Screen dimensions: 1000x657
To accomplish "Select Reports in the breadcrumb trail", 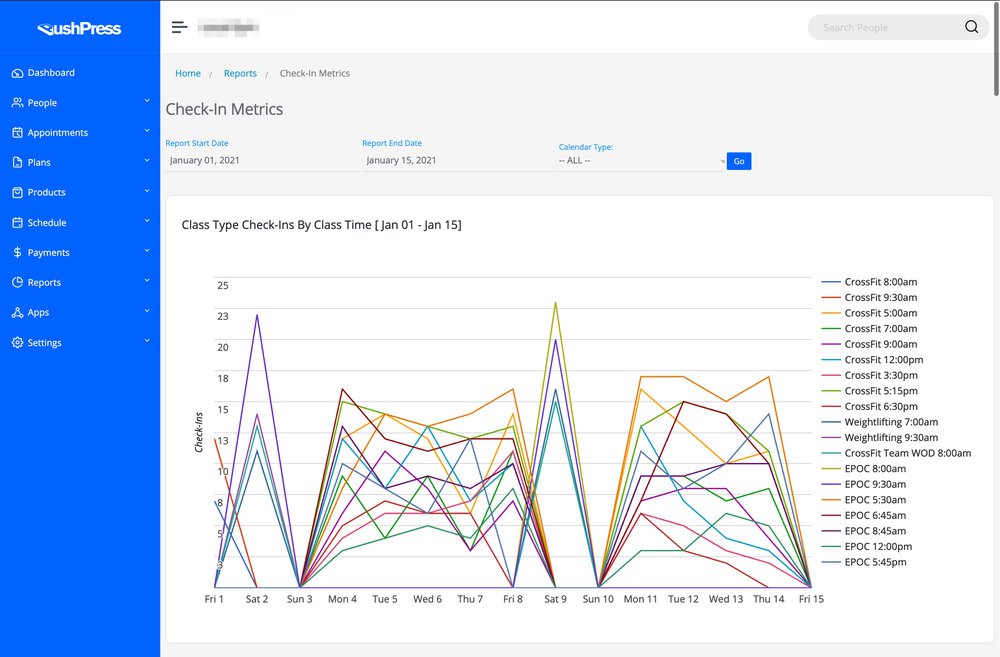I will [x=240, y=73].
